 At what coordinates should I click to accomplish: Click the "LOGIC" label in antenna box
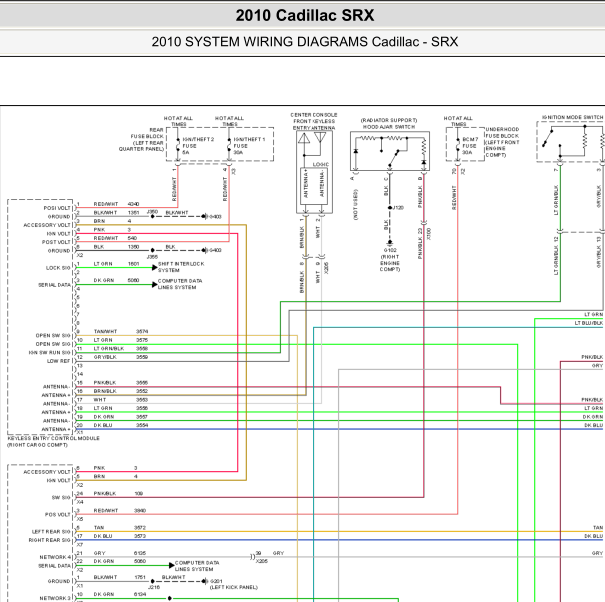point(321,164)
